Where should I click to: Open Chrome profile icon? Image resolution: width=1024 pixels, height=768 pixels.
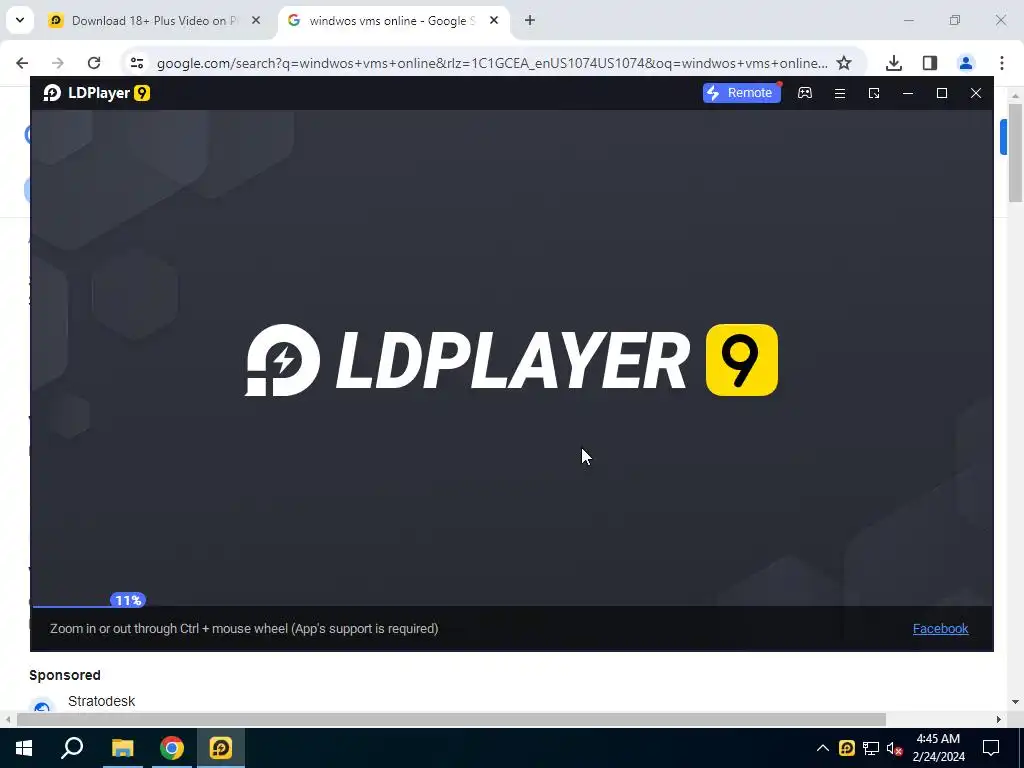(x=966, y=63)
